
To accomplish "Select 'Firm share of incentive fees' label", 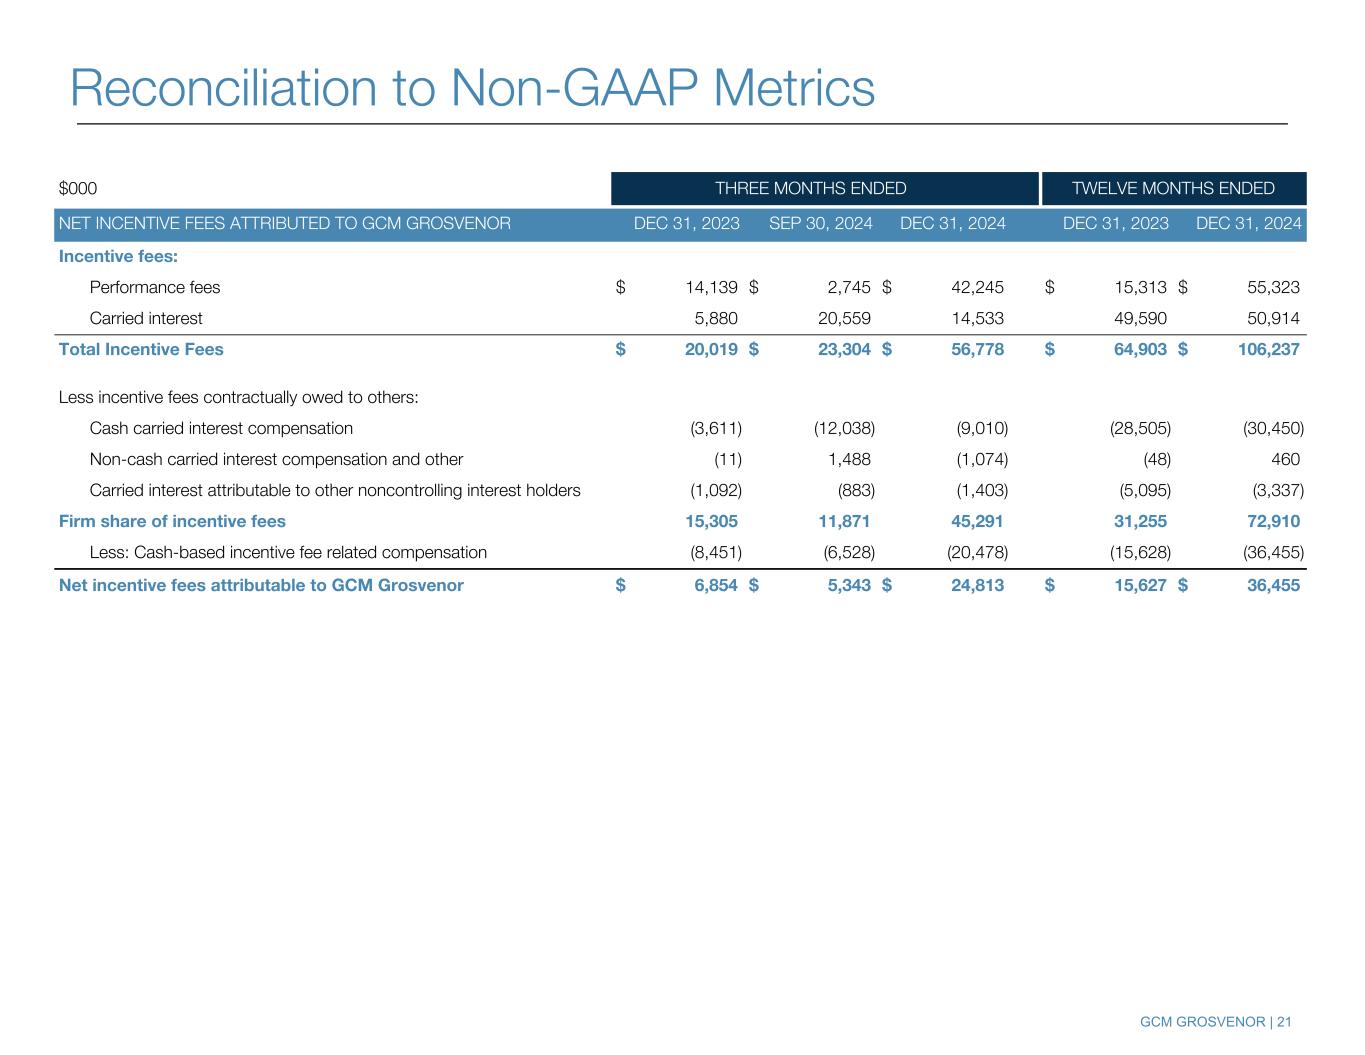I will (x=172, y=521).
